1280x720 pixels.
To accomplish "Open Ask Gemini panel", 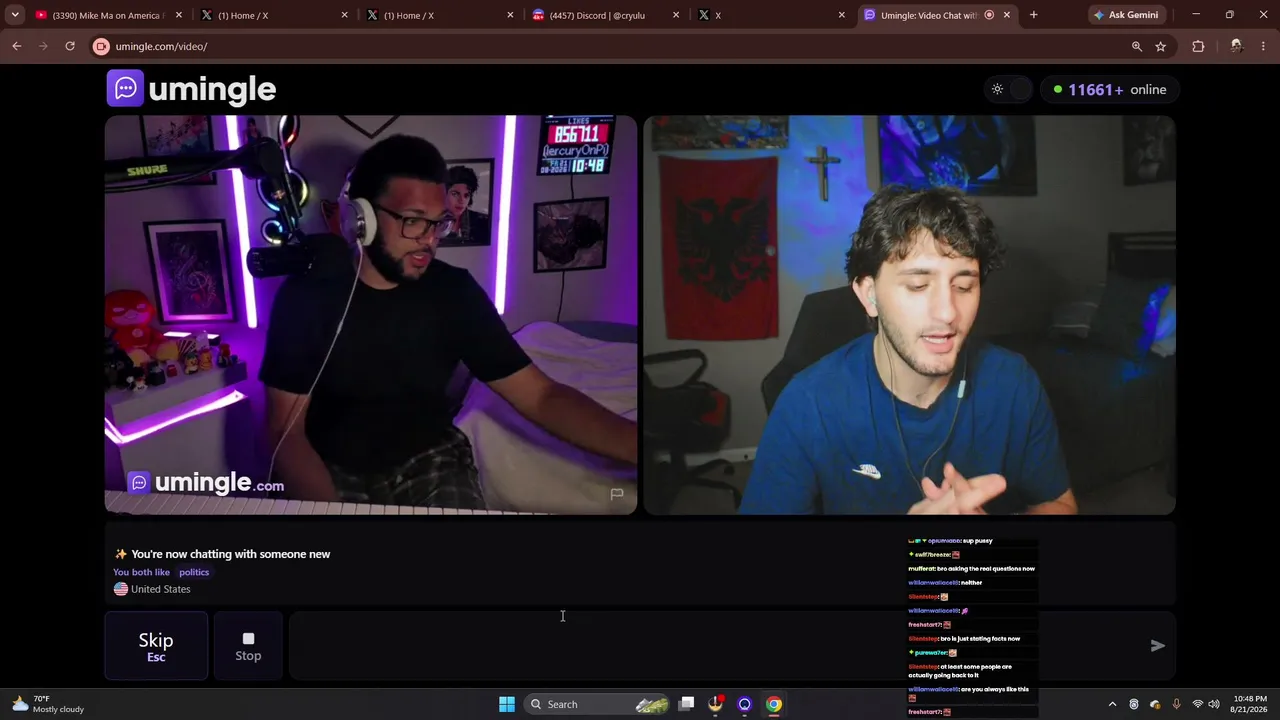I will point(1126,15).
